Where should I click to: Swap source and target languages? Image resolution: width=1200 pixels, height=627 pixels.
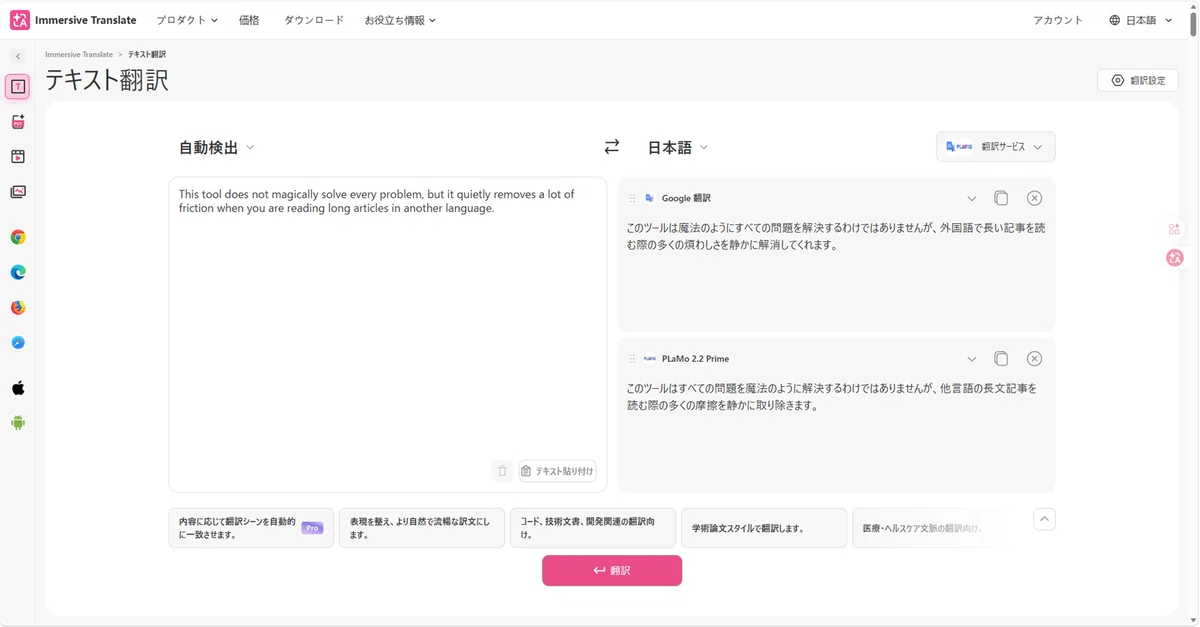point(612,147)
